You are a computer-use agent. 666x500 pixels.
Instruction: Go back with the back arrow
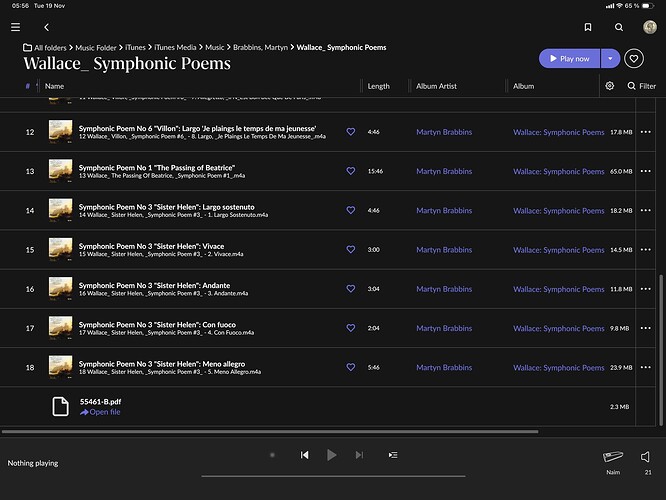[x=46, y=27]
